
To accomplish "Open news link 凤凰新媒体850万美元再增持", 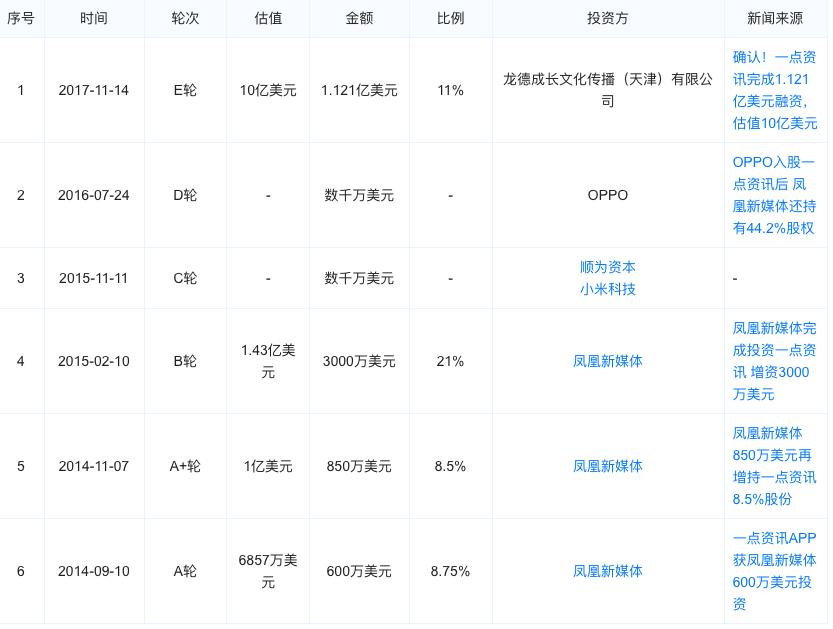I will click(x=775, y=466).
